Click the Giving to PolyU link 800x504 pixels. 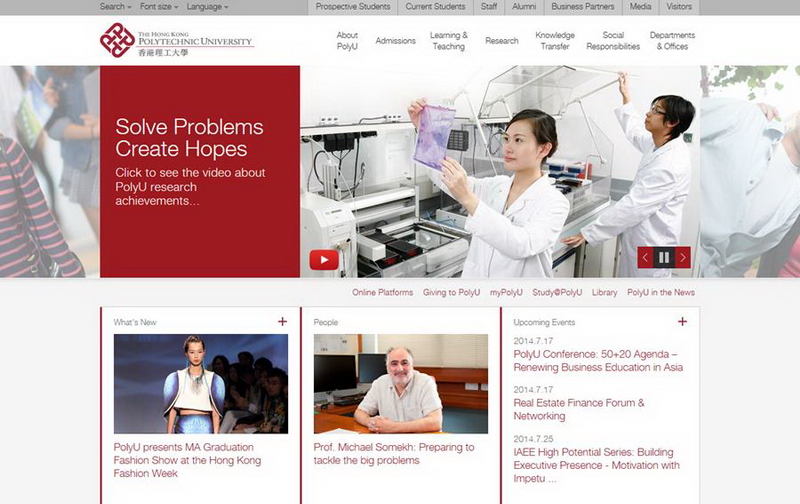451,292
